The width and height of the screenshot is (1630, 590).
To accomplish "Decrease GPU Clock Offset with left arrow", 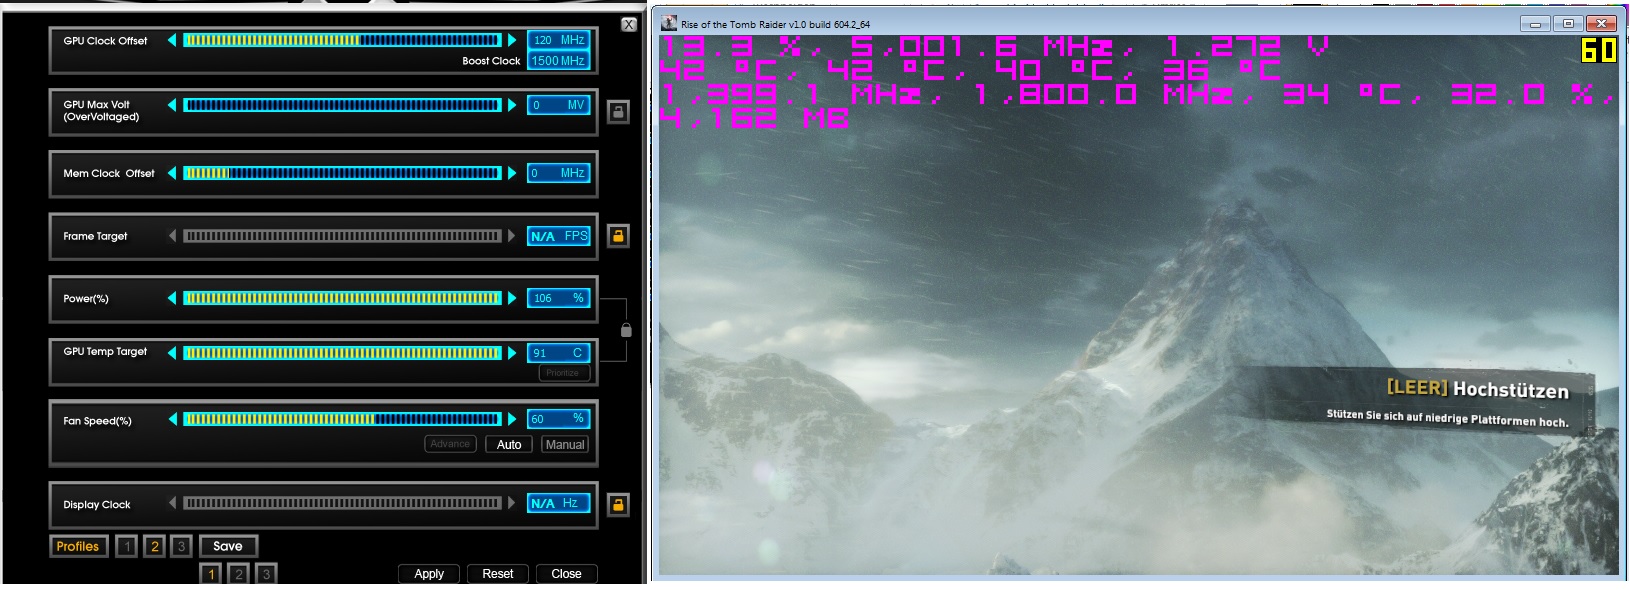I will [172, 40].
